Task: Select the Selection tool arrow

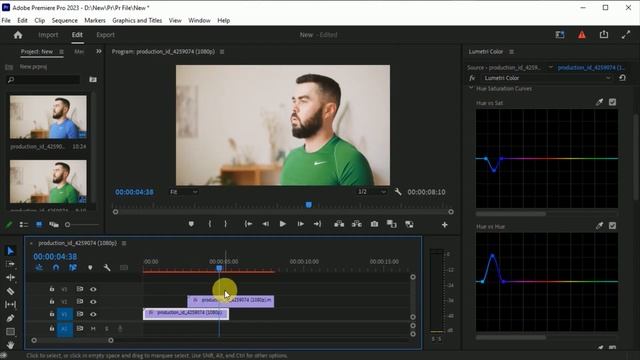Action: (10, 251)
